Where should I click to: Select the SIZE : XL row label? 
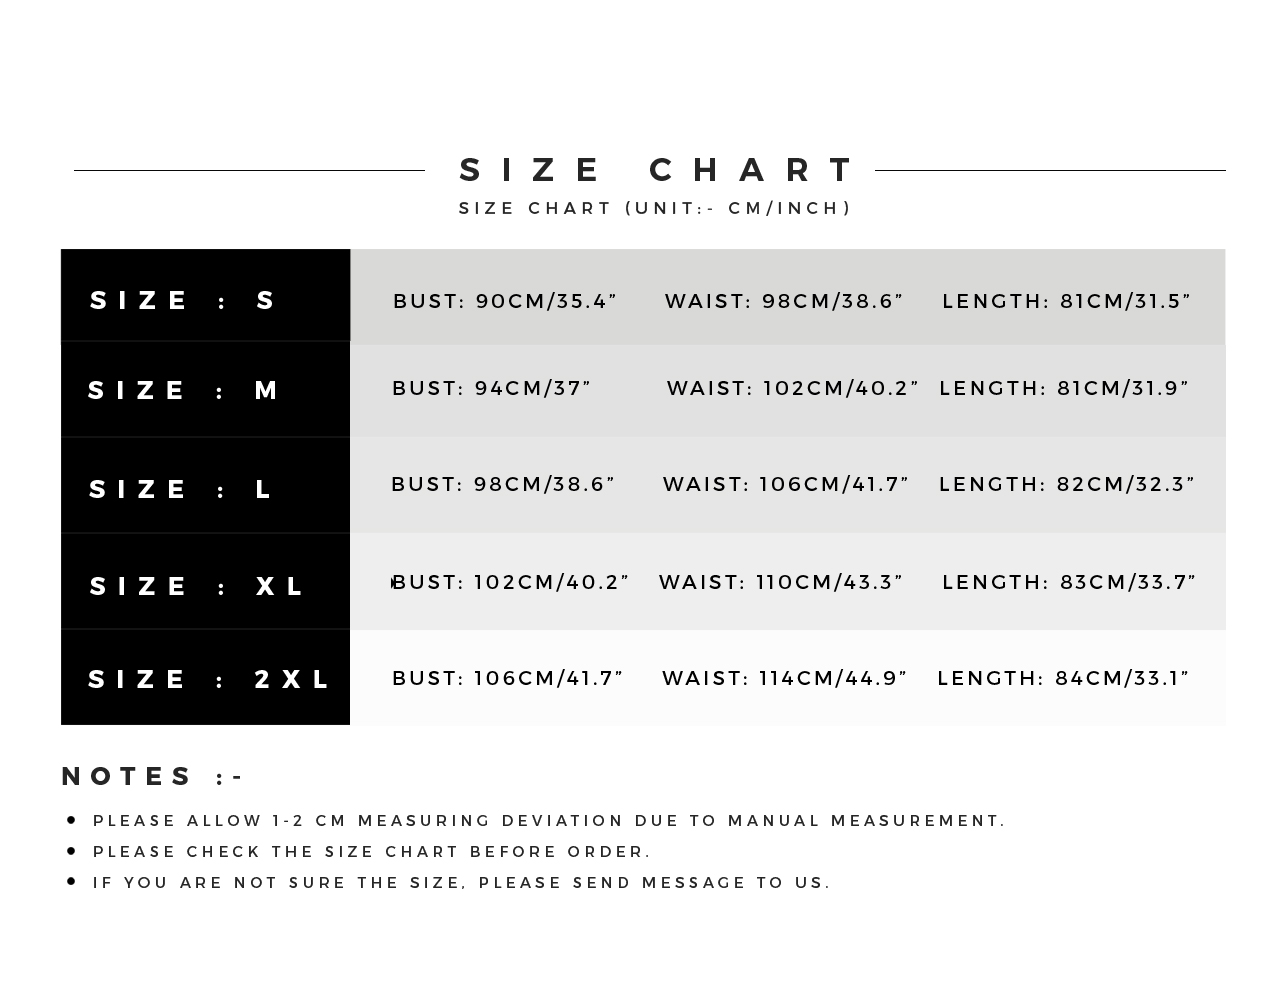[197, 586]
